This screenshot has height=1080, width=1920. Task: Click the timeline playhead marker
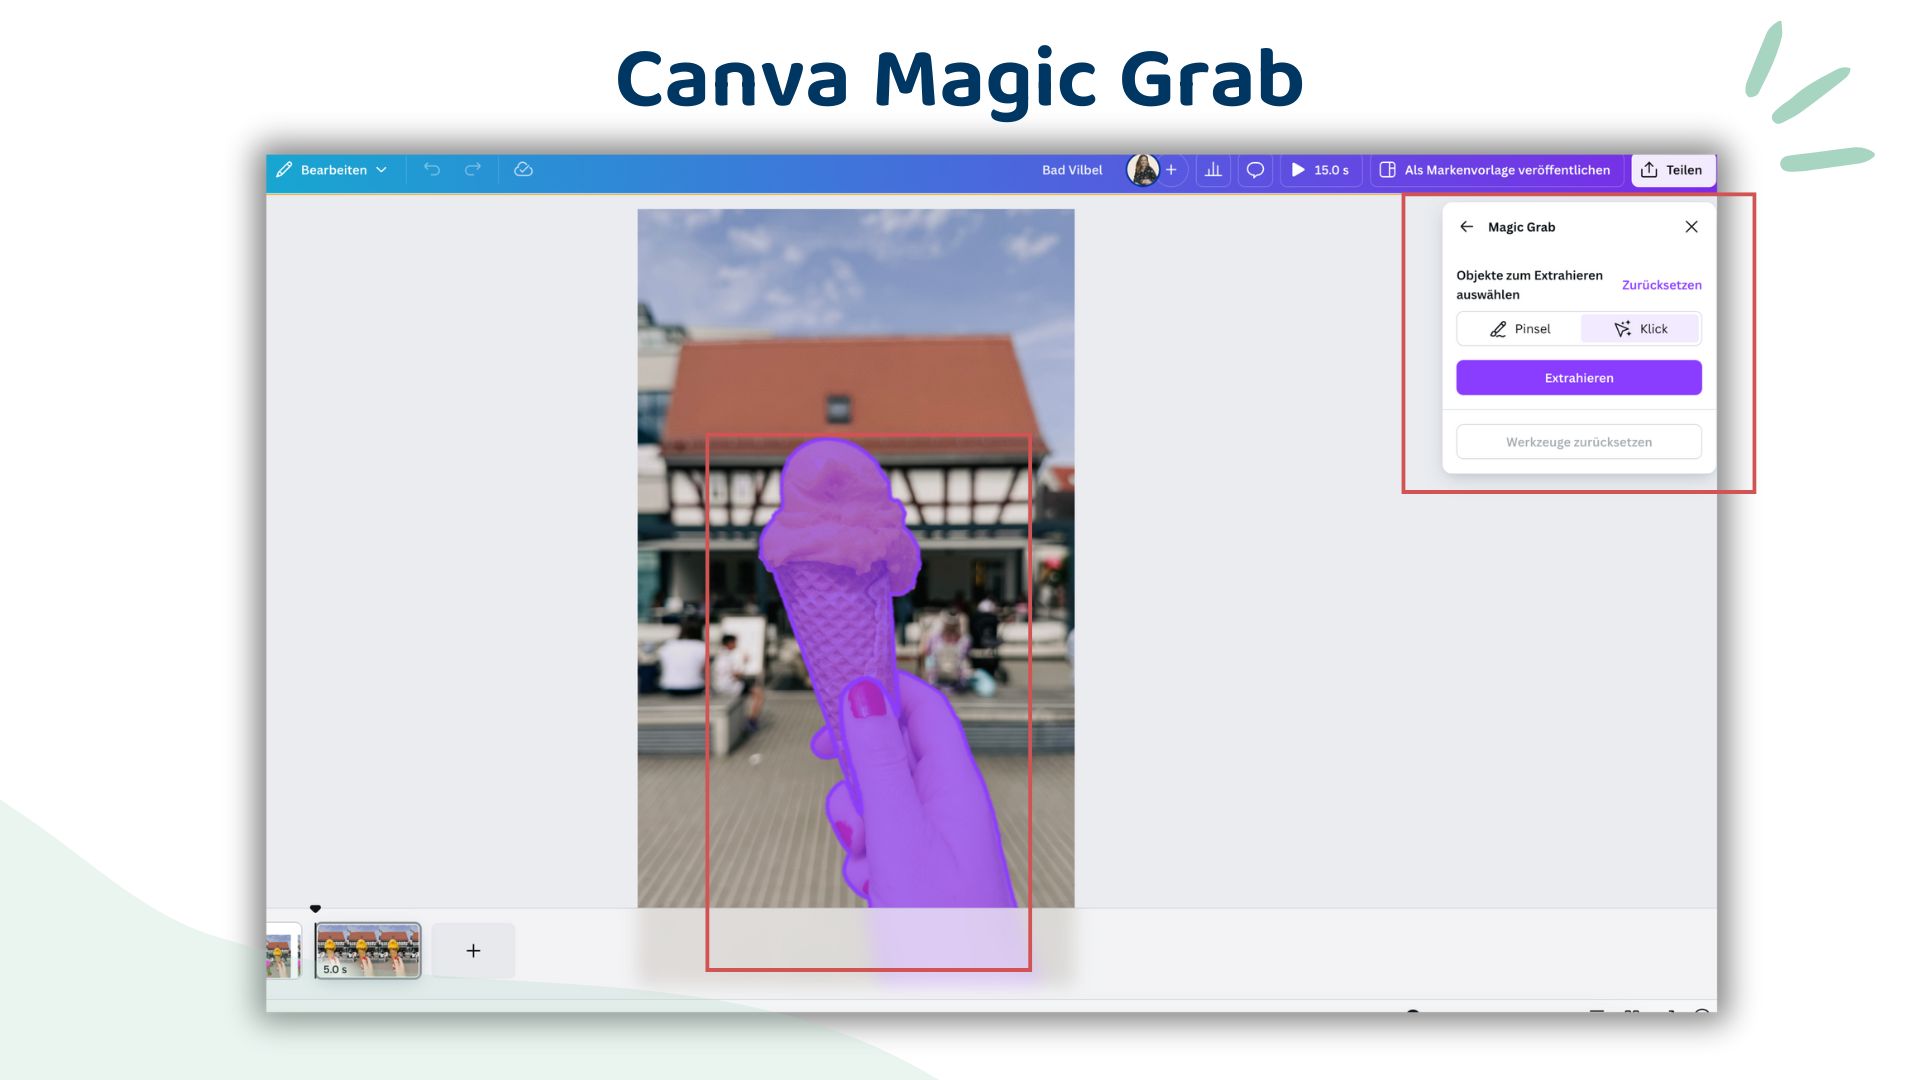[x=315, y=909]
